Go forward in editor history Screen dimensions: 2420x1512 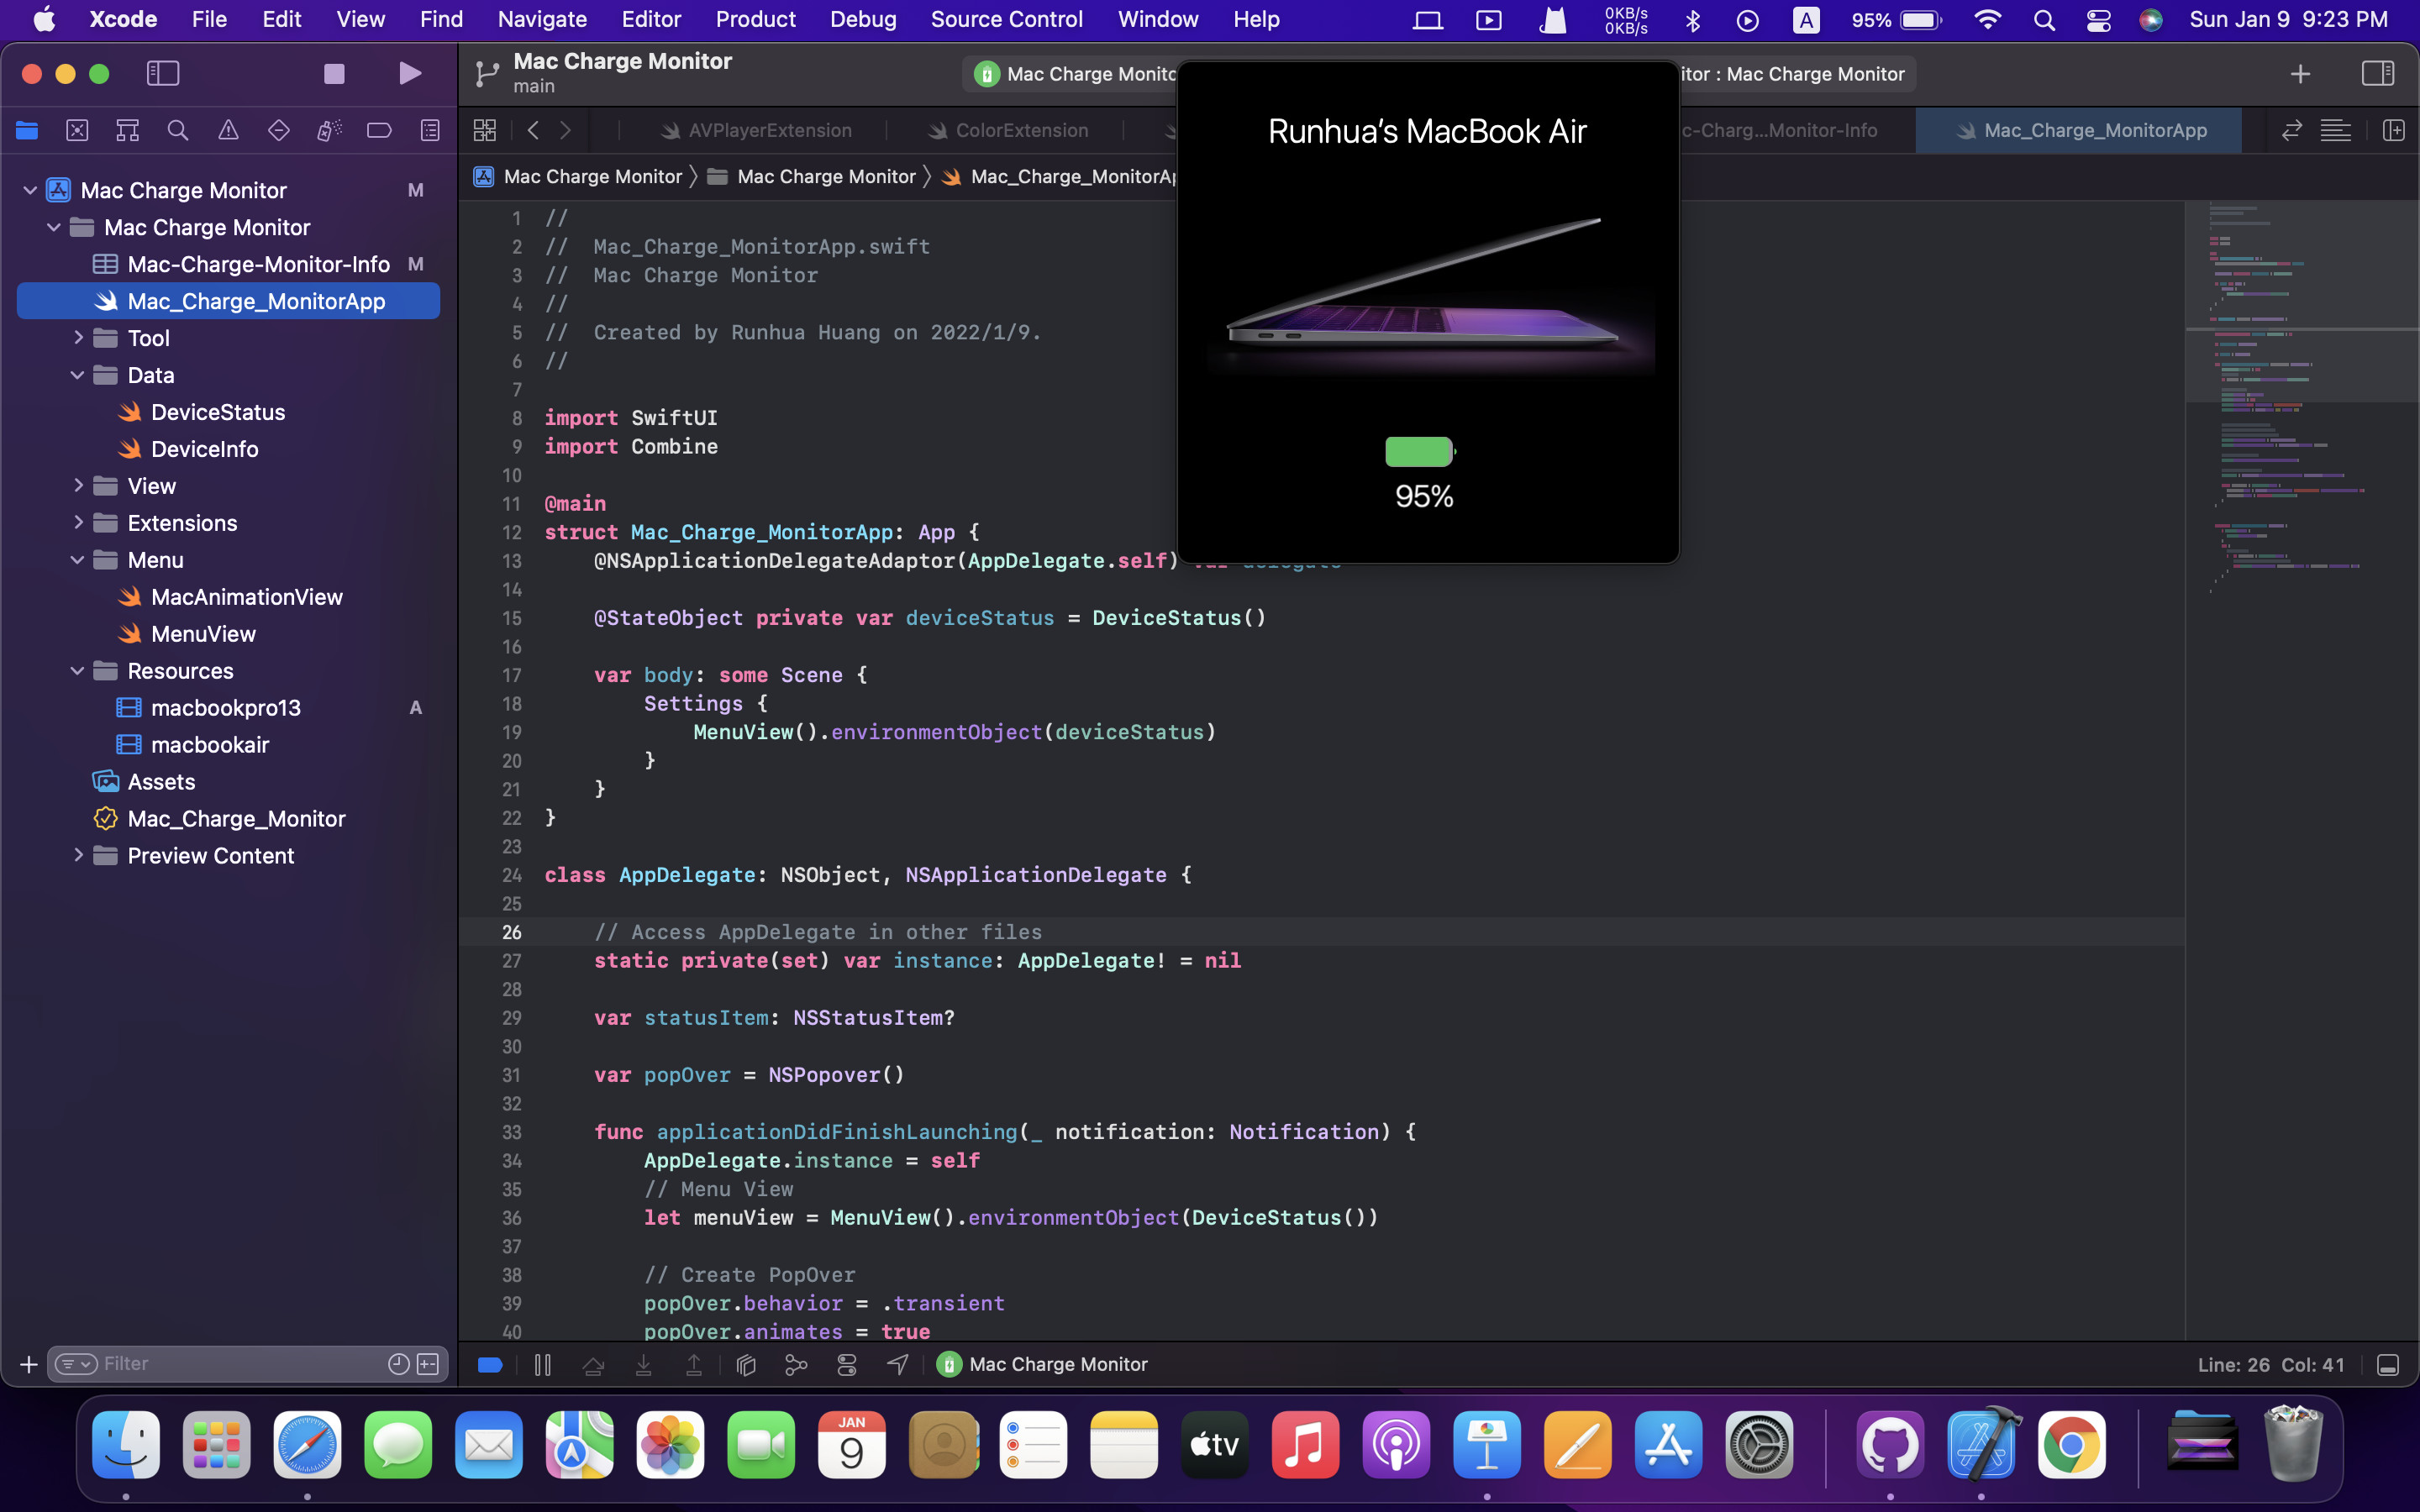566,130
